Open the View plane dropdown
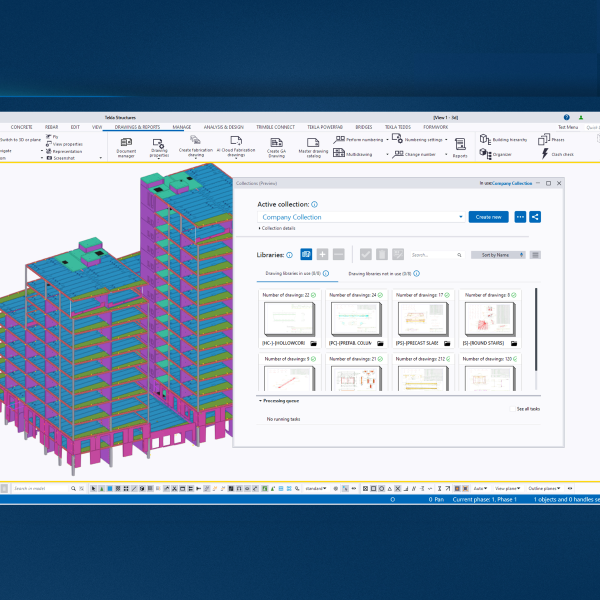The width and height of the screenshot is (600, 600). (507, 488)
